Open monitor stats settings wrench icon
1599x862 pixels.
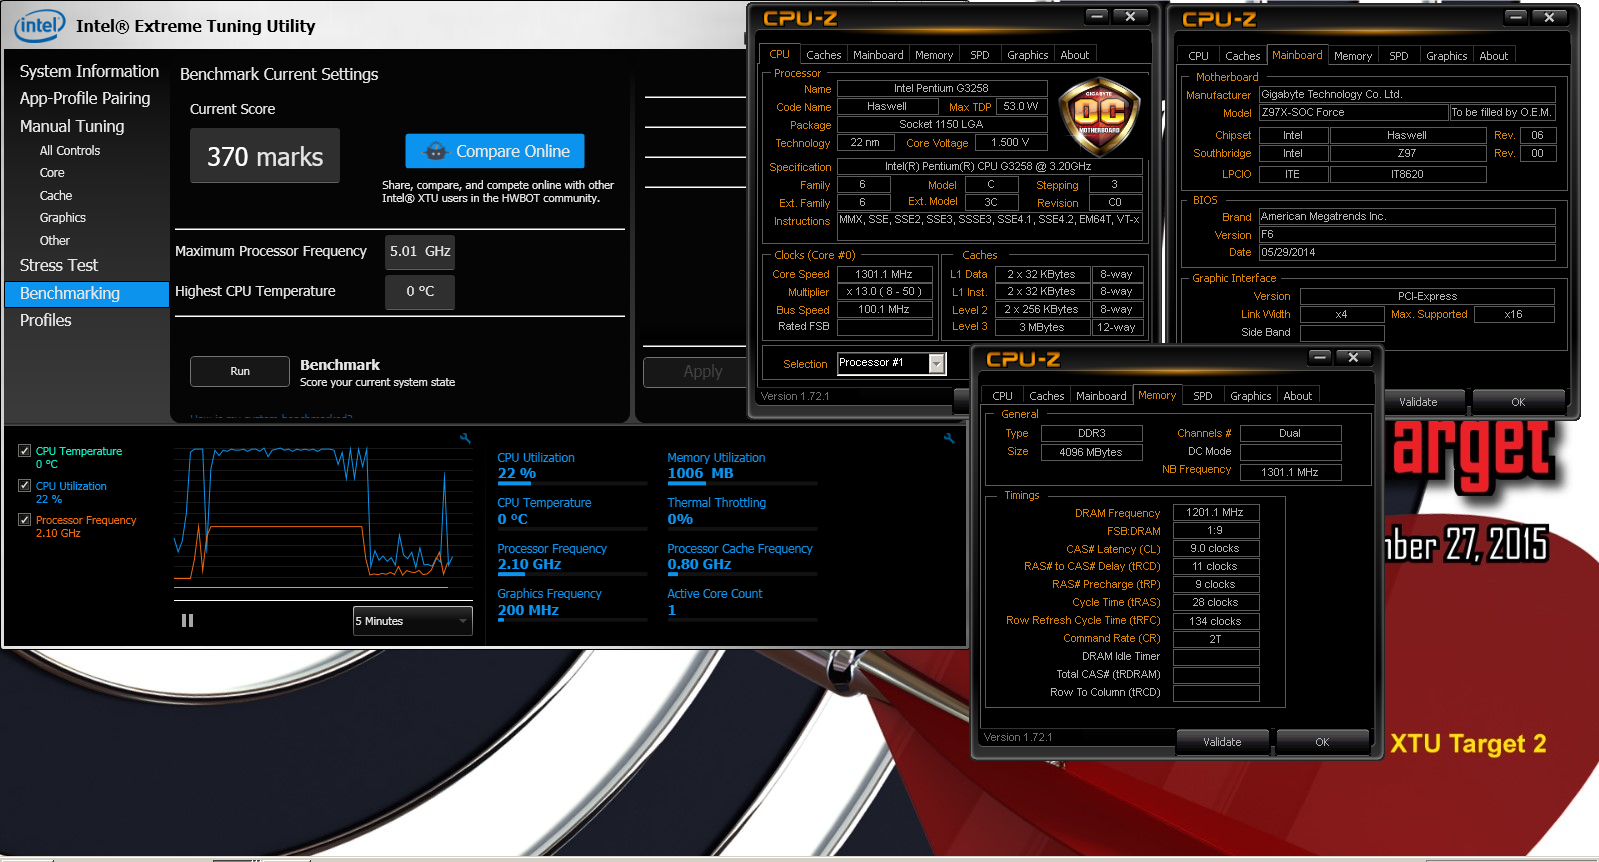click(949, 438)
